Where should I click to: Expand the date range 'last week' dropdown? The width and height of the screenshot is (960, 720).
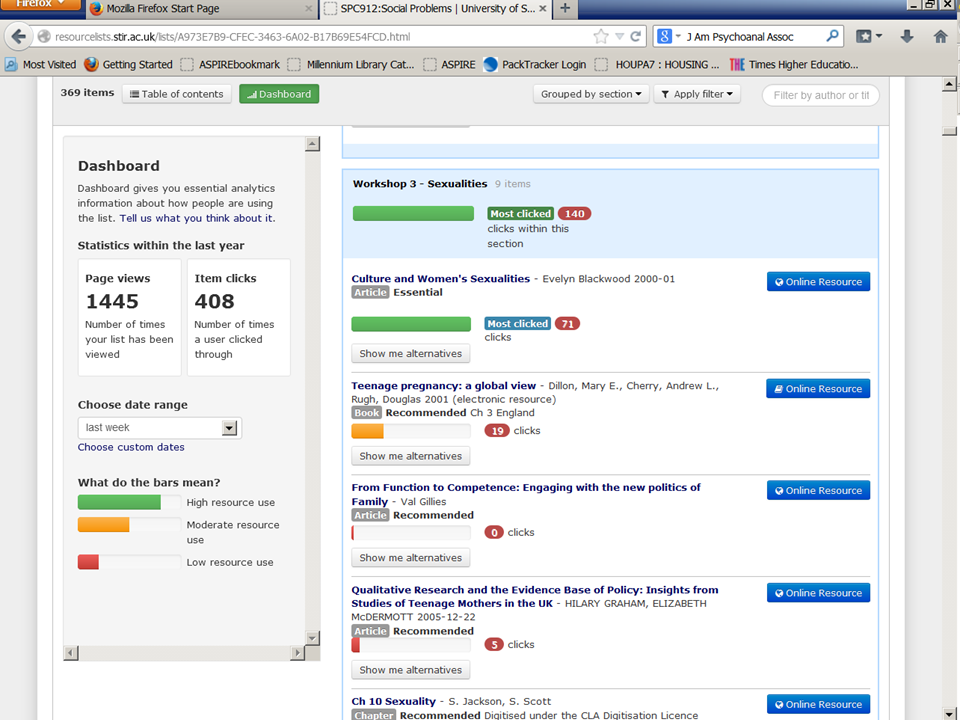tap(229, 428)
